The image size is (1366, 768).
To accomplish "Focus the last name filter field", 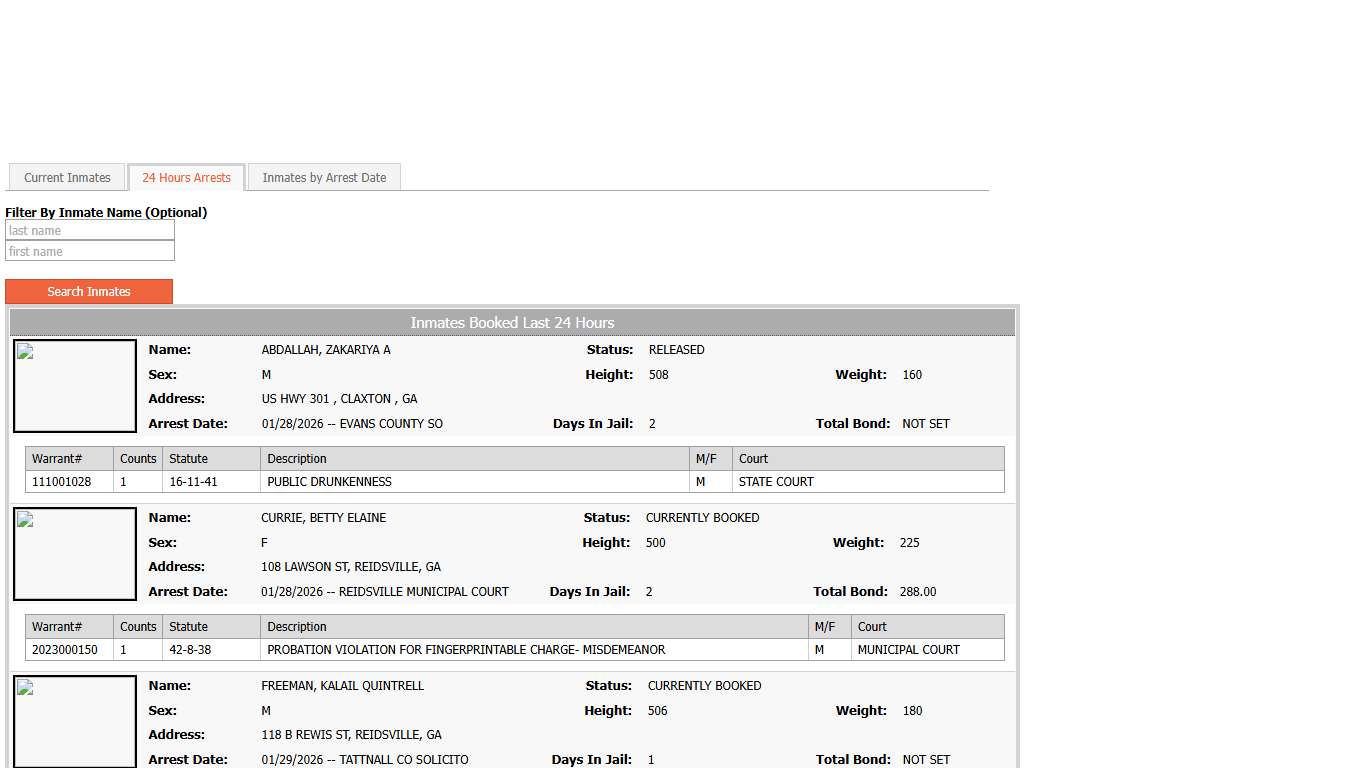I will click(90, 231).
